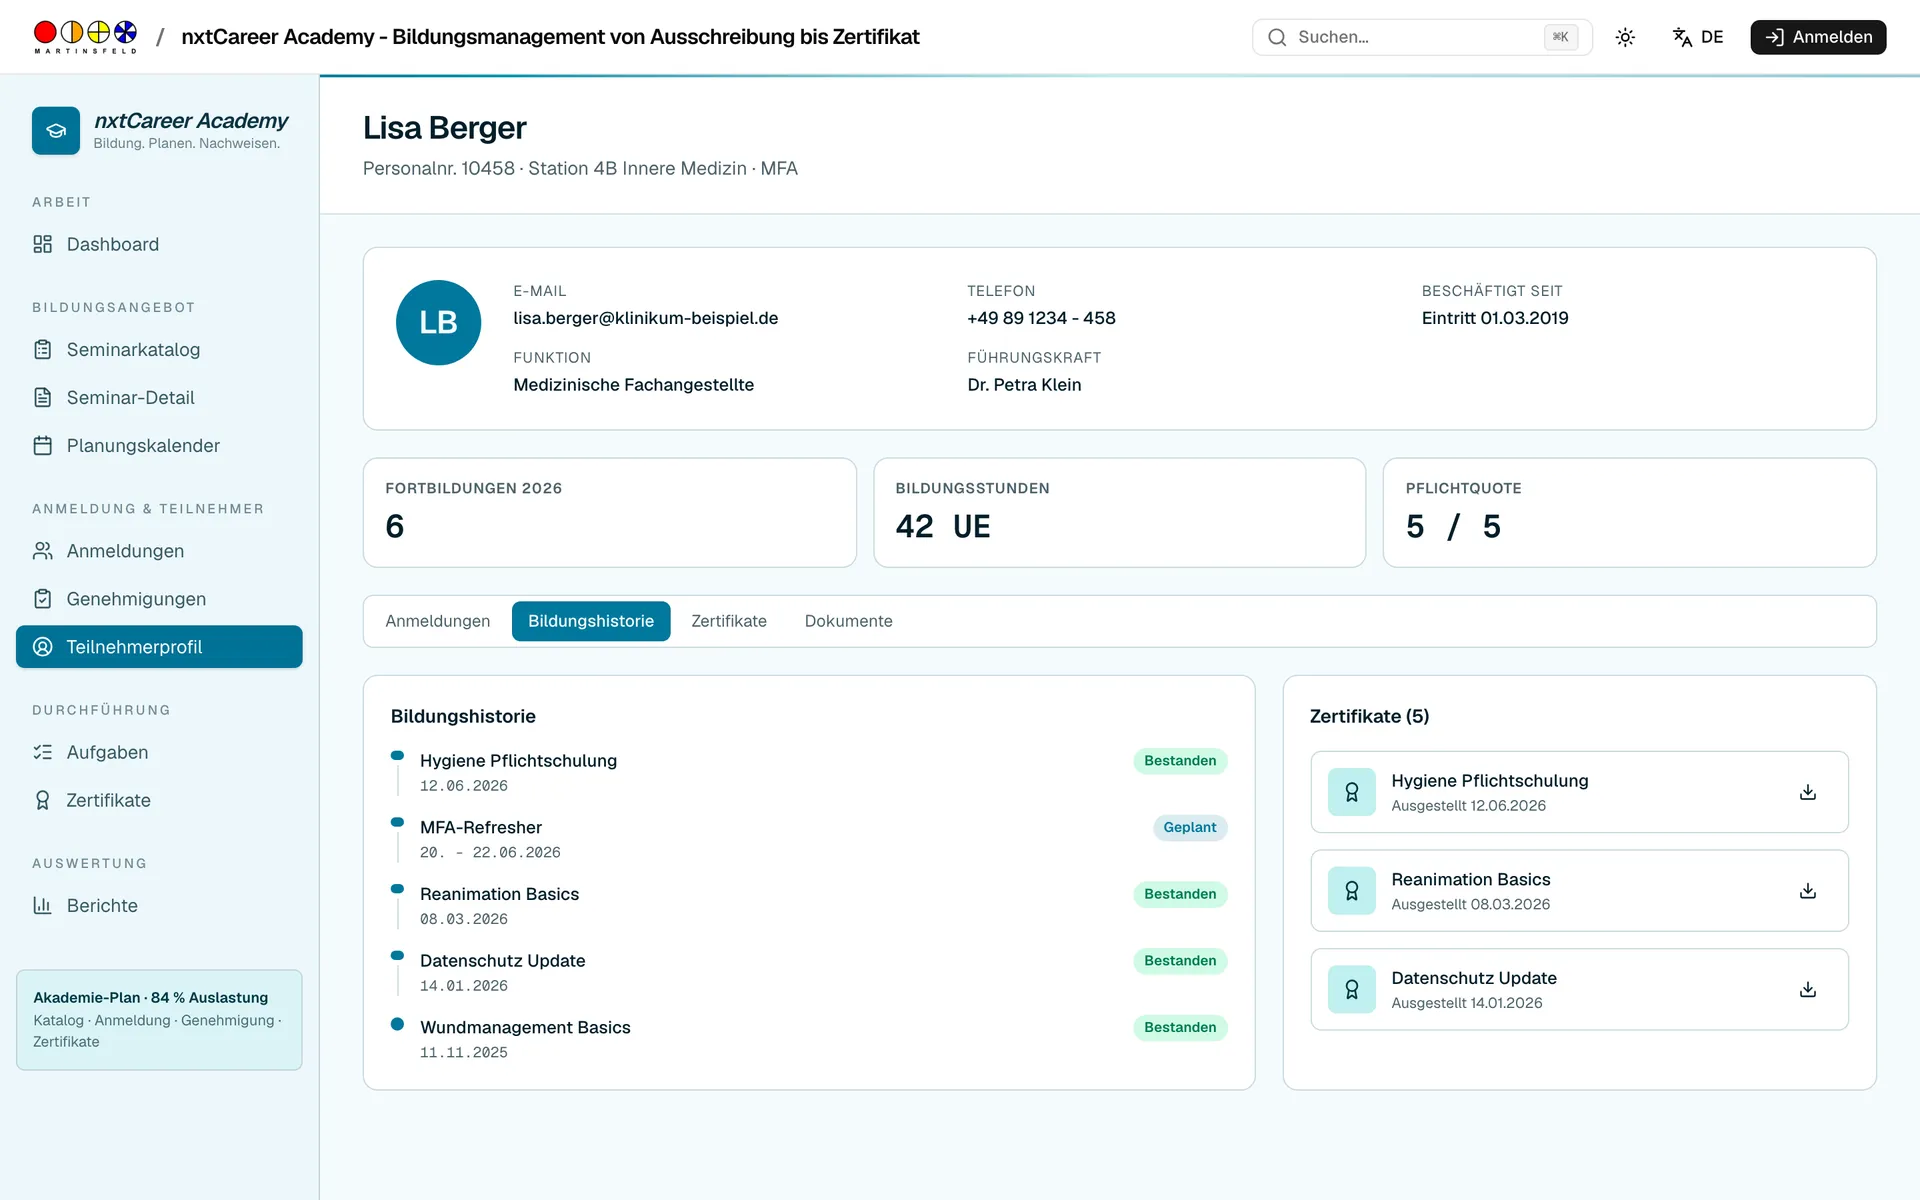
Task: Click the Martinsfeld logo
Action: coord(85,37)
